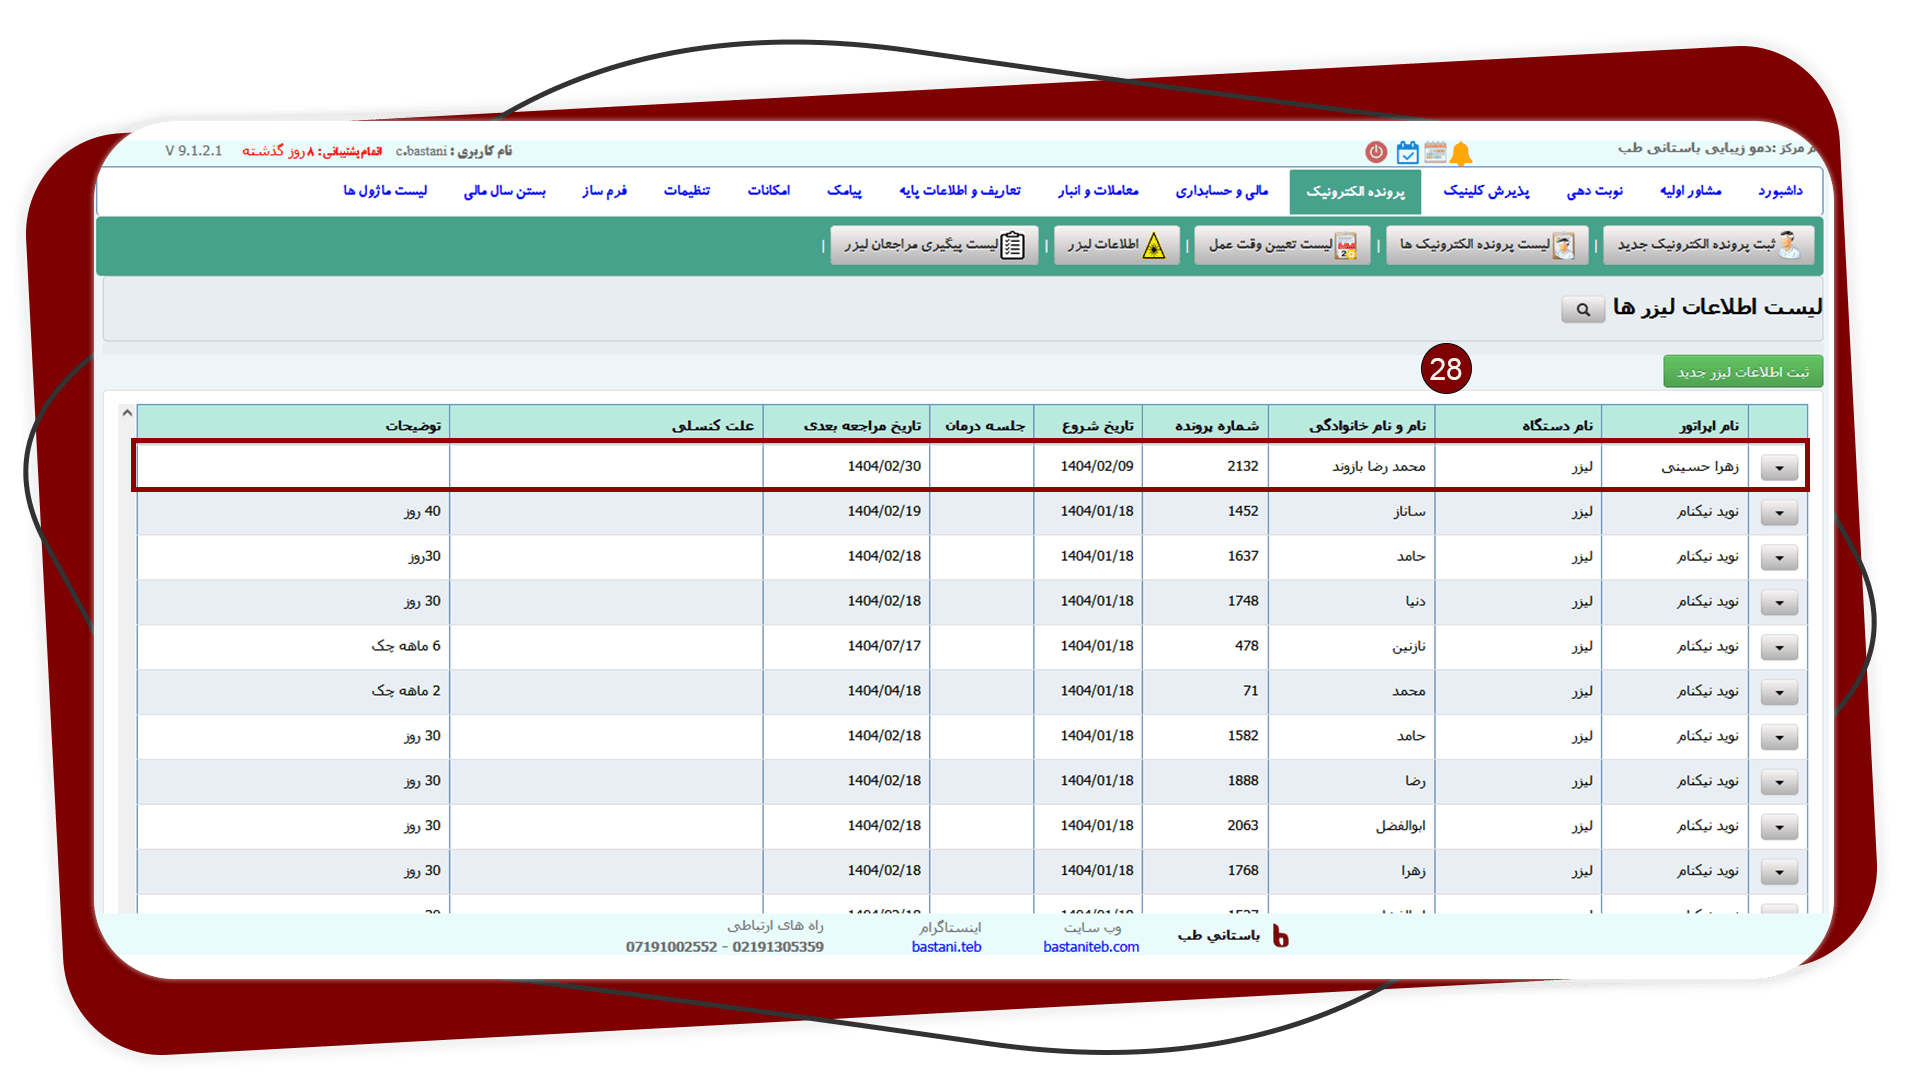This screenshot has width=1920, height=1080.
Task: Open مشاور اولیه menu
Action: click(x=1690, y=191)
